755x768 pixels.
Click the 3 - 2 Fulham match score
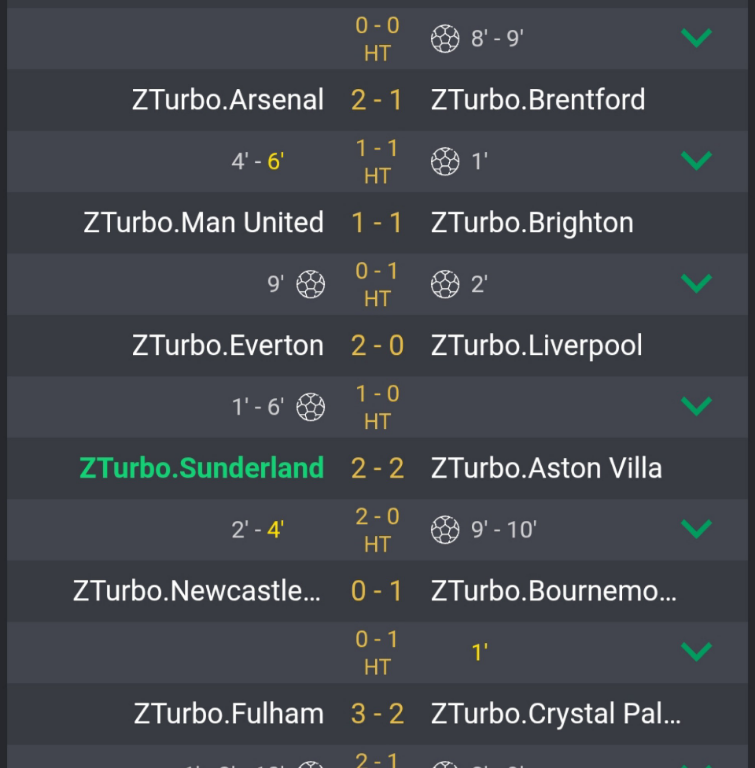tap(377, 714)
